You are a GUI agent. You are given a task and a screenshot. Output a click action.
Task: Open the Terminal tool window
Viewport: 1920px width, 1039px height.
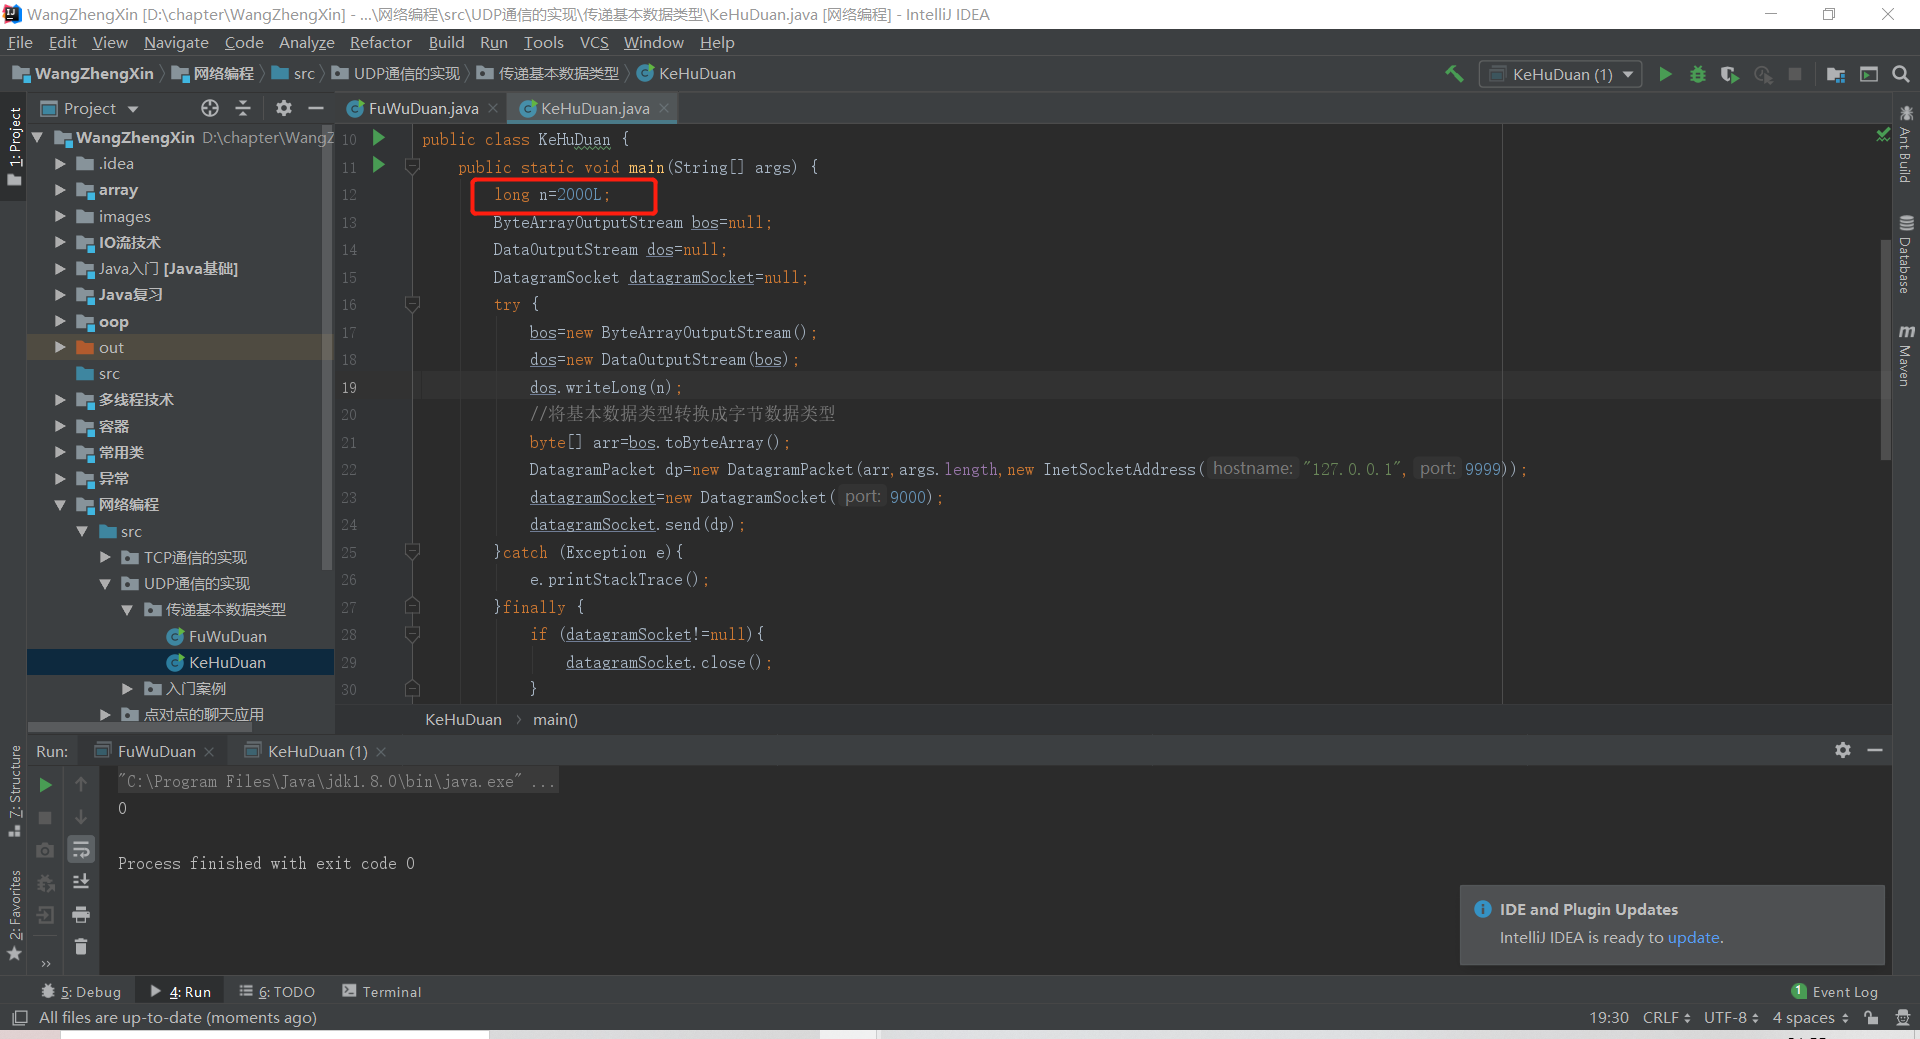tap(381, 992)
